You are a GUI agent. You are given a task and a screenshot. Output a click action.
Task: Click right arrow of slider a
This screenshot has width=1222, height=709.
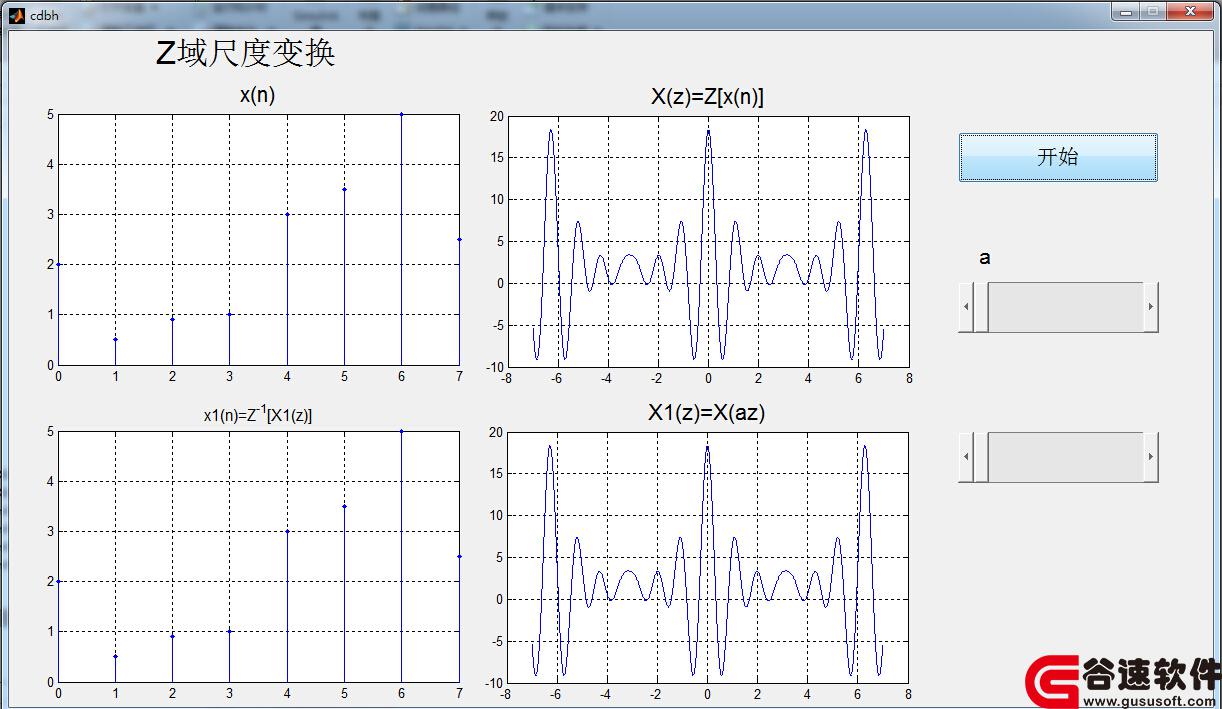pos(1151,307)
